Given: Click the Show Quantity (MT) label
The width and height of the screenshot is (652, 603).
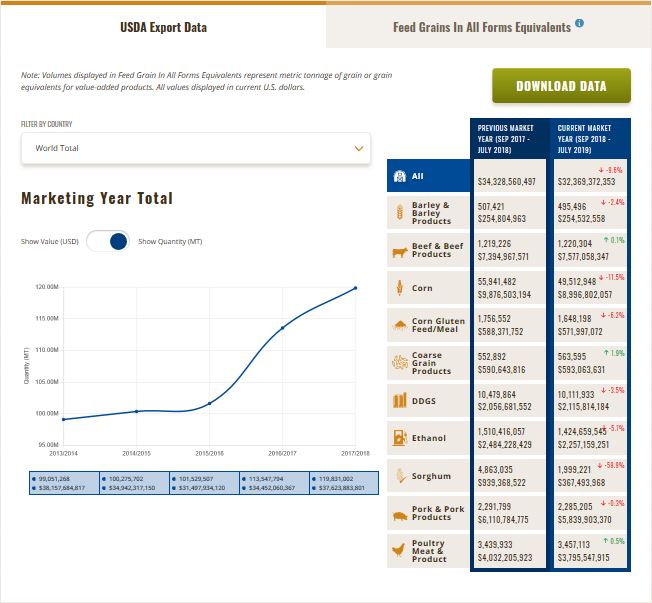Looking at the screenshot, I should click(170, 242).
